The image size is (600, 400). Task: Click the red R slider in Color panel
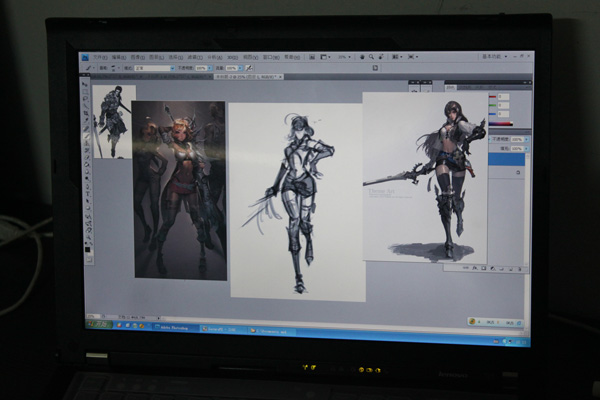pos(492,97)
